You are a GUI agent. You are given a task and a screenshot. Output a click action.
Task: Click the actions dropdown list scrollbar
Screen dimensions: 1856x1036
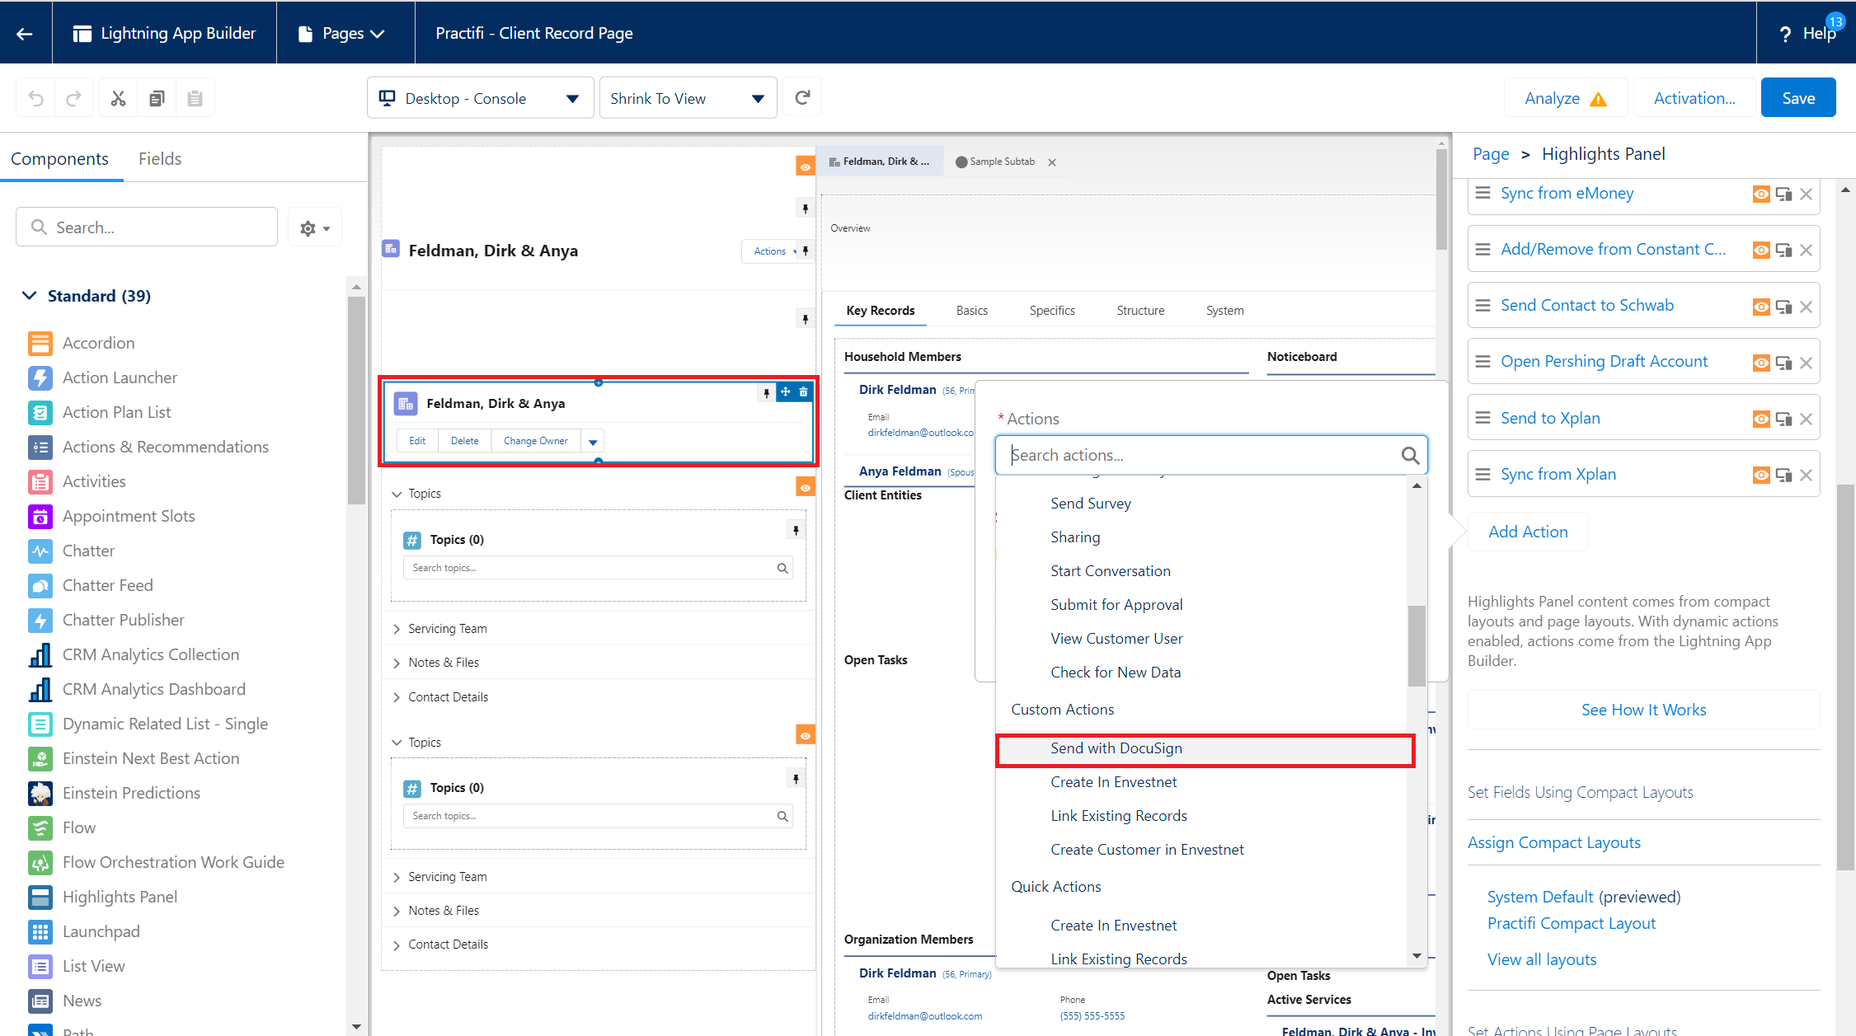click(1416, 646)
